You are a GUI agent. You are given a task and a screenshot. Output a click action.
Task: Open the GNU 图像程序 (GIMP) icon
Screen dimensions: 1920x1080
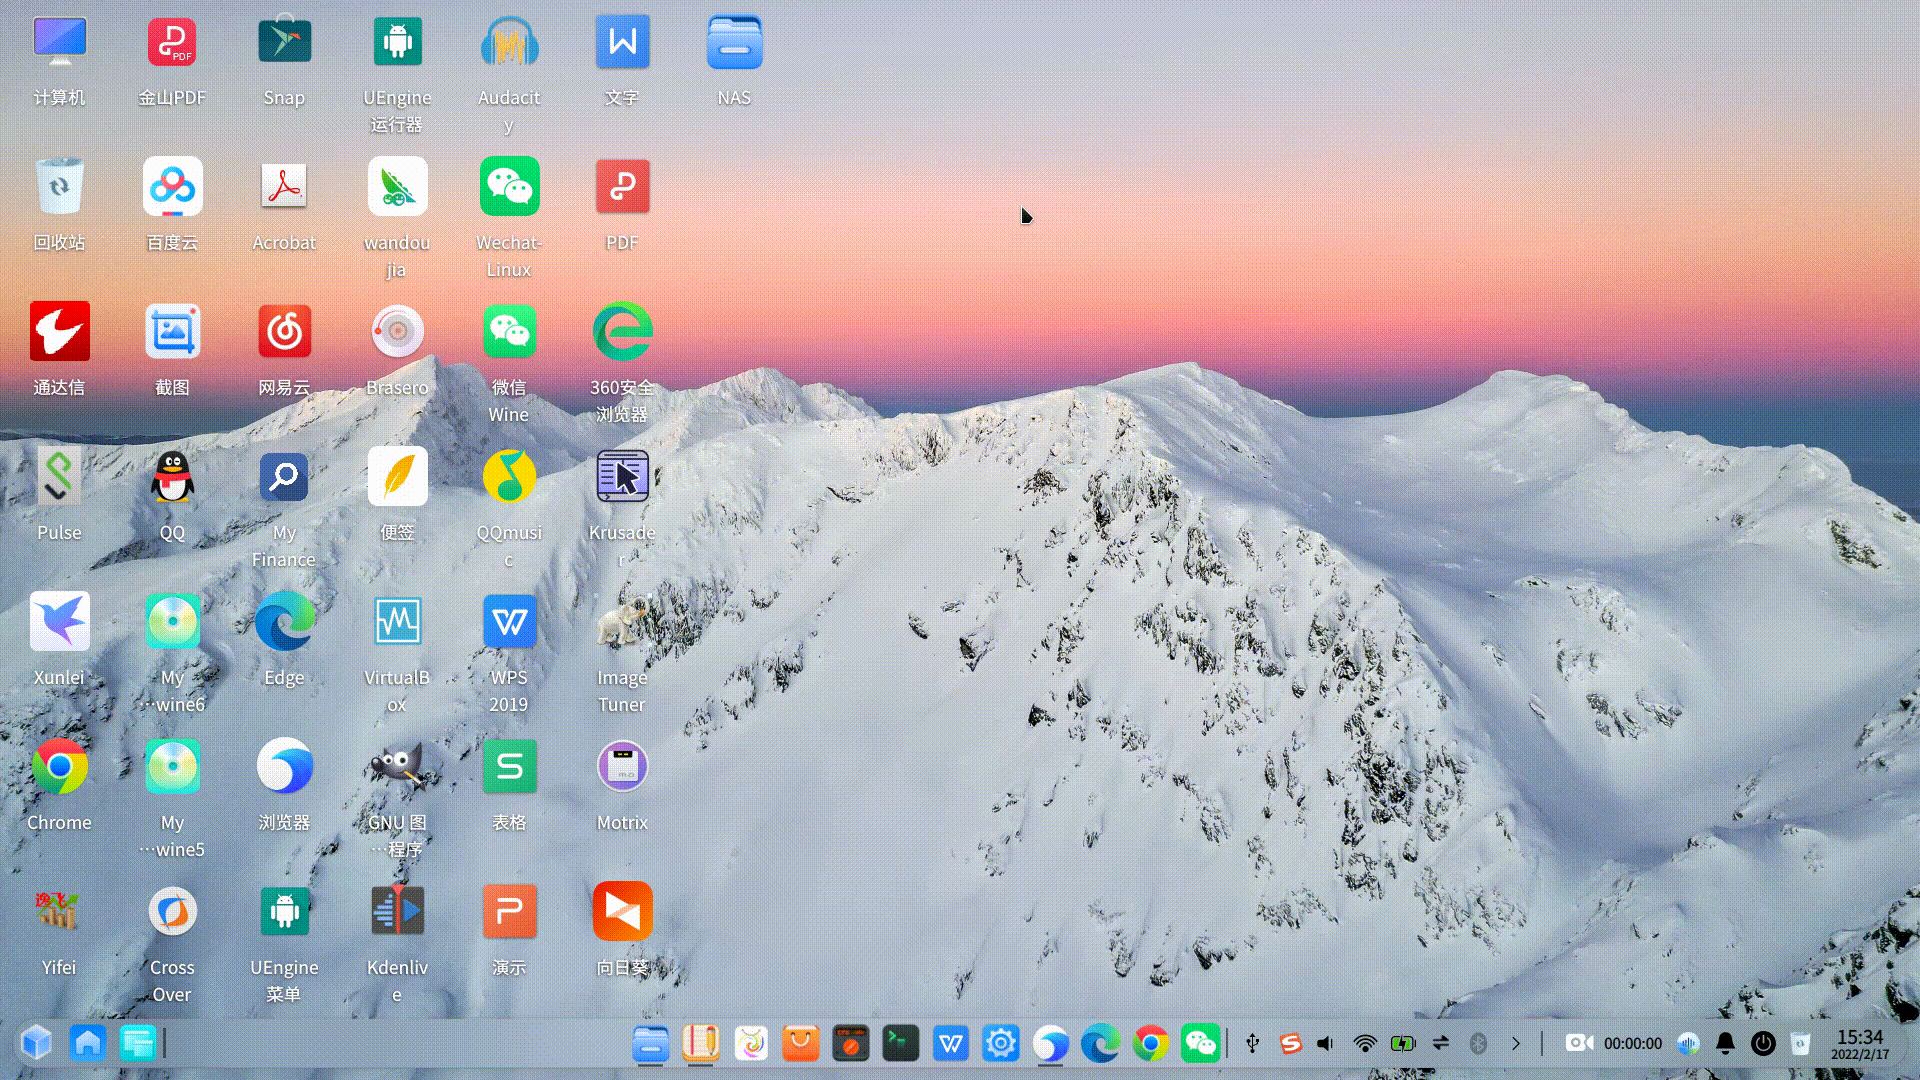click(x=397, y=766)
